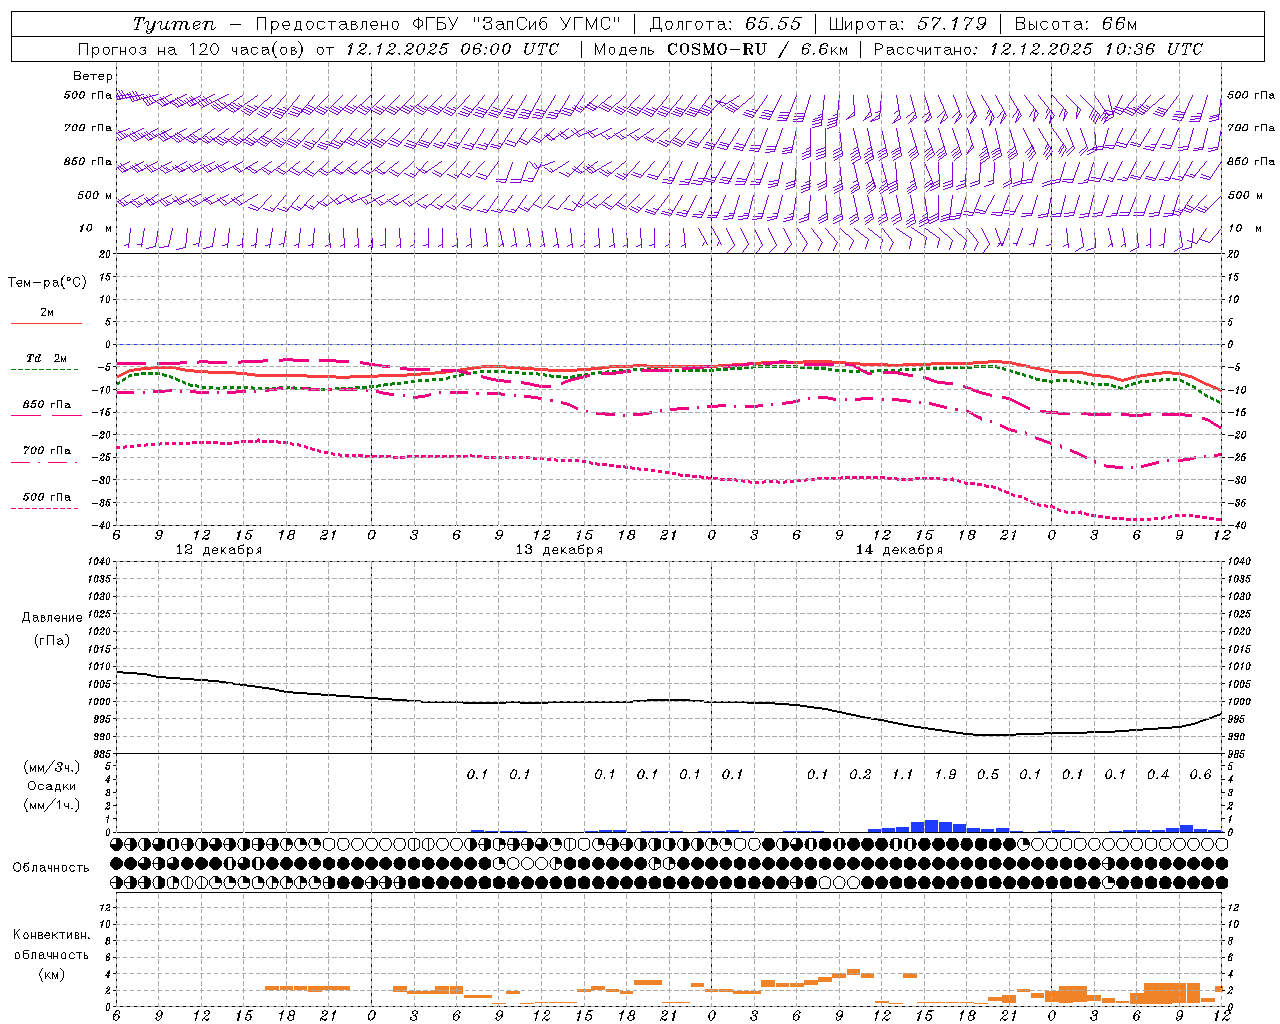
Task: Click the "(км)" unit label under convective cloudiness
Action: [x=51, y=974]
